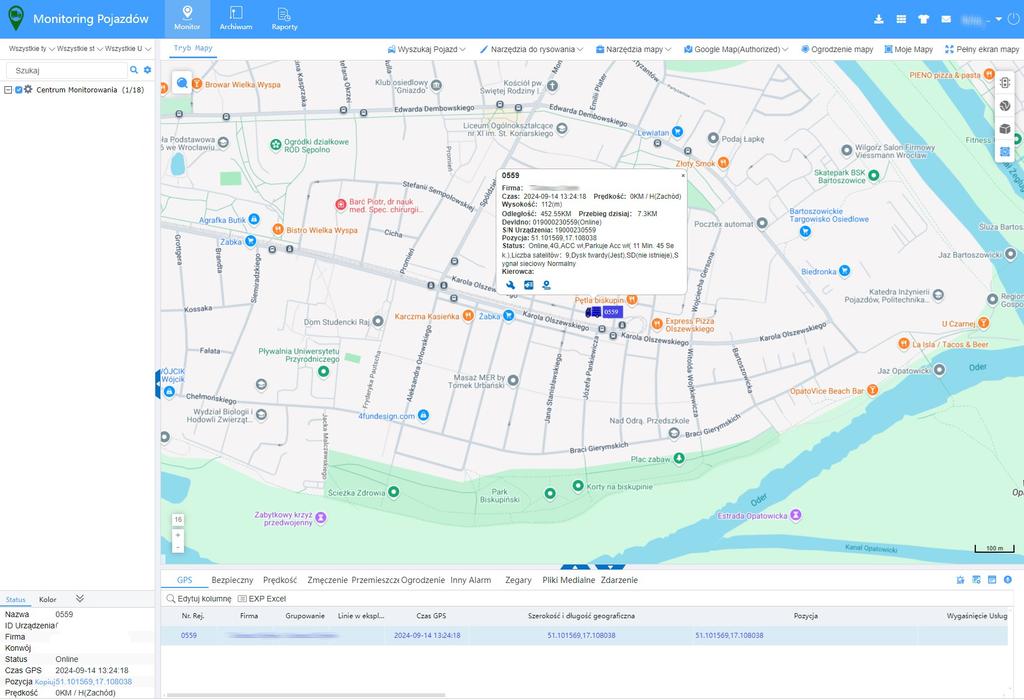Open the t-shirt skin theme icon
Image resolution: width=1024 pixels, height=700 pixels.
coord(923,19)
